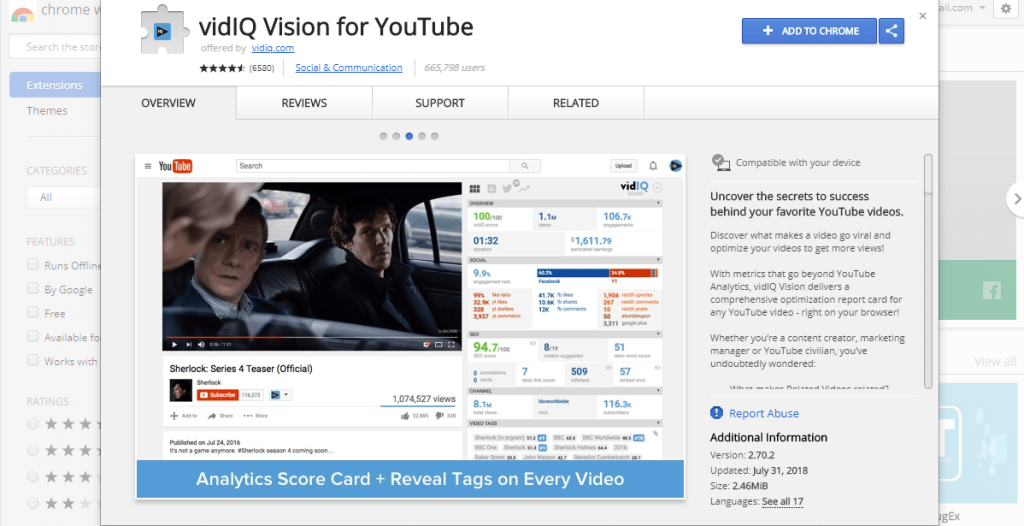Click the Facebook icon tile in background
Image resolution: width=1024 pixels, height=526 pixels.
(x=991, y=291)
